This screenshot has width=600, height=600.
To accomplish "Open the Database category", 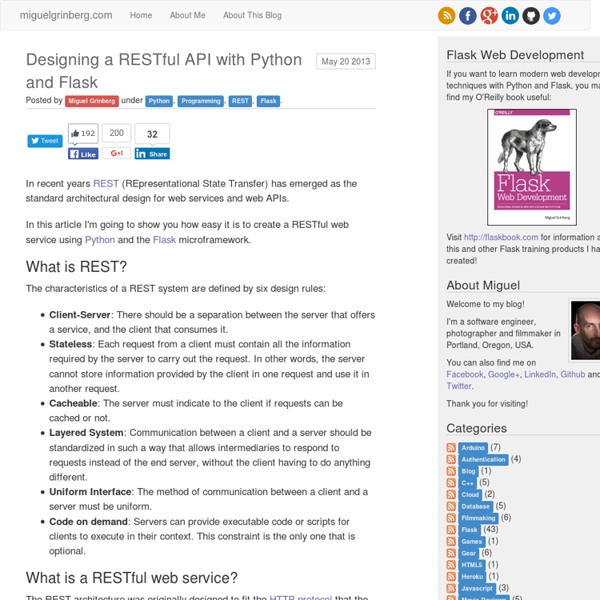I will pyautogui.click(x=476, y=507).
